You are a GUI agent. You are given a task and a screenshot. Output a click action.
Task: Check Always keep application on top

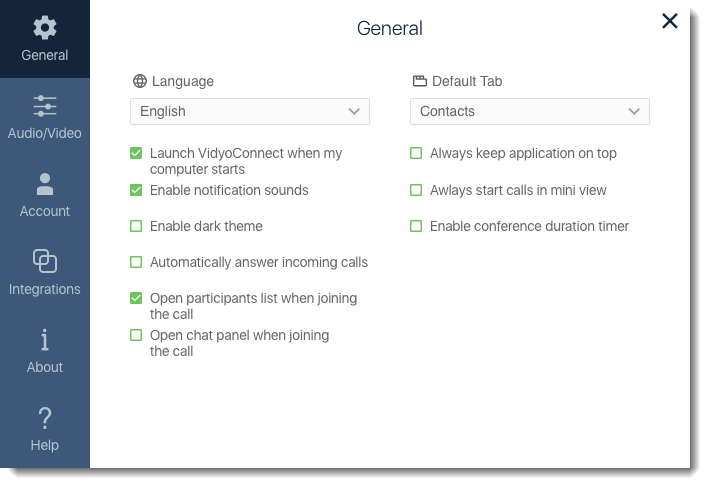coord(416,153)
